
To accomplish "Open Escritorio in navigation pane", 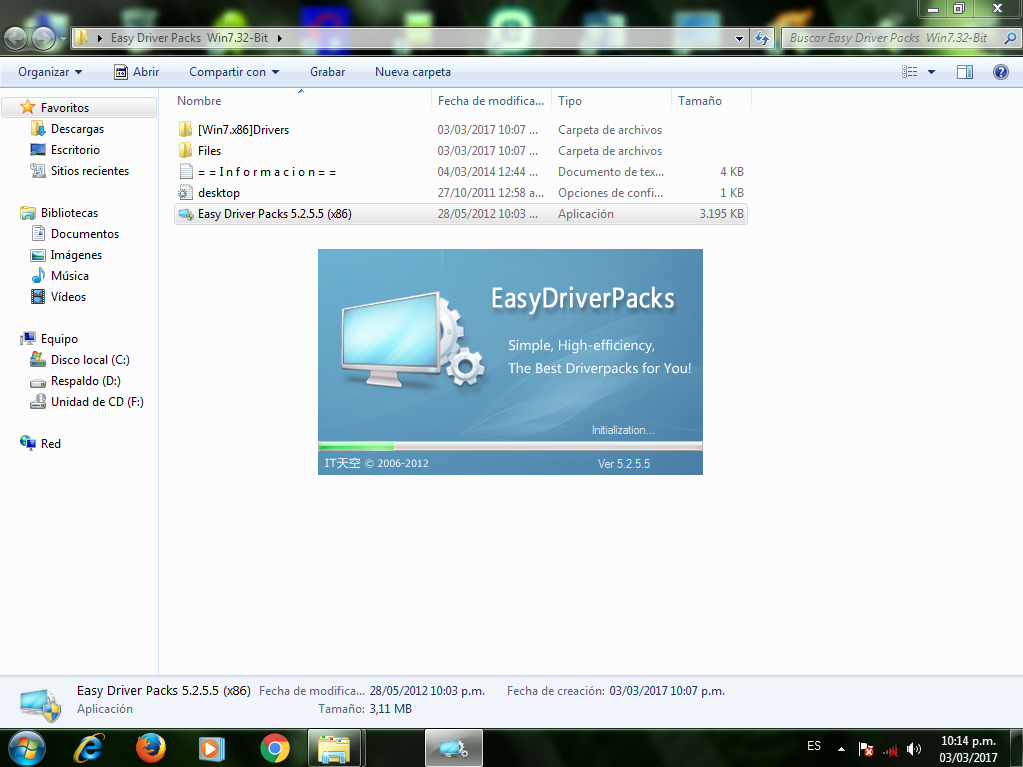I will tap(65, 149).
